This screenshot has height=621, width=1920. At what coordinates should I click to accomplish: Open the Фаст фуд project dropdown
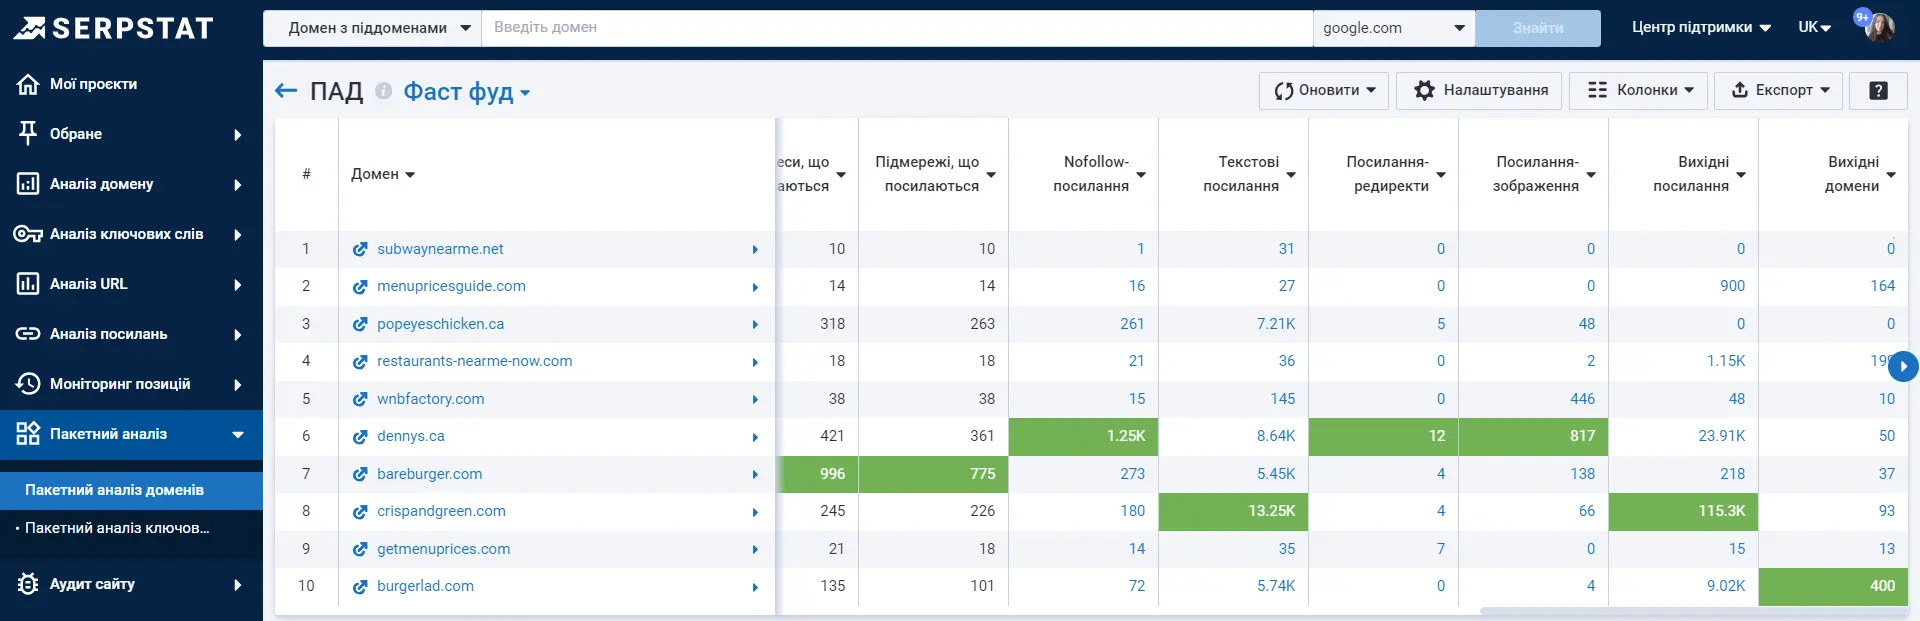tap(467, 92)
